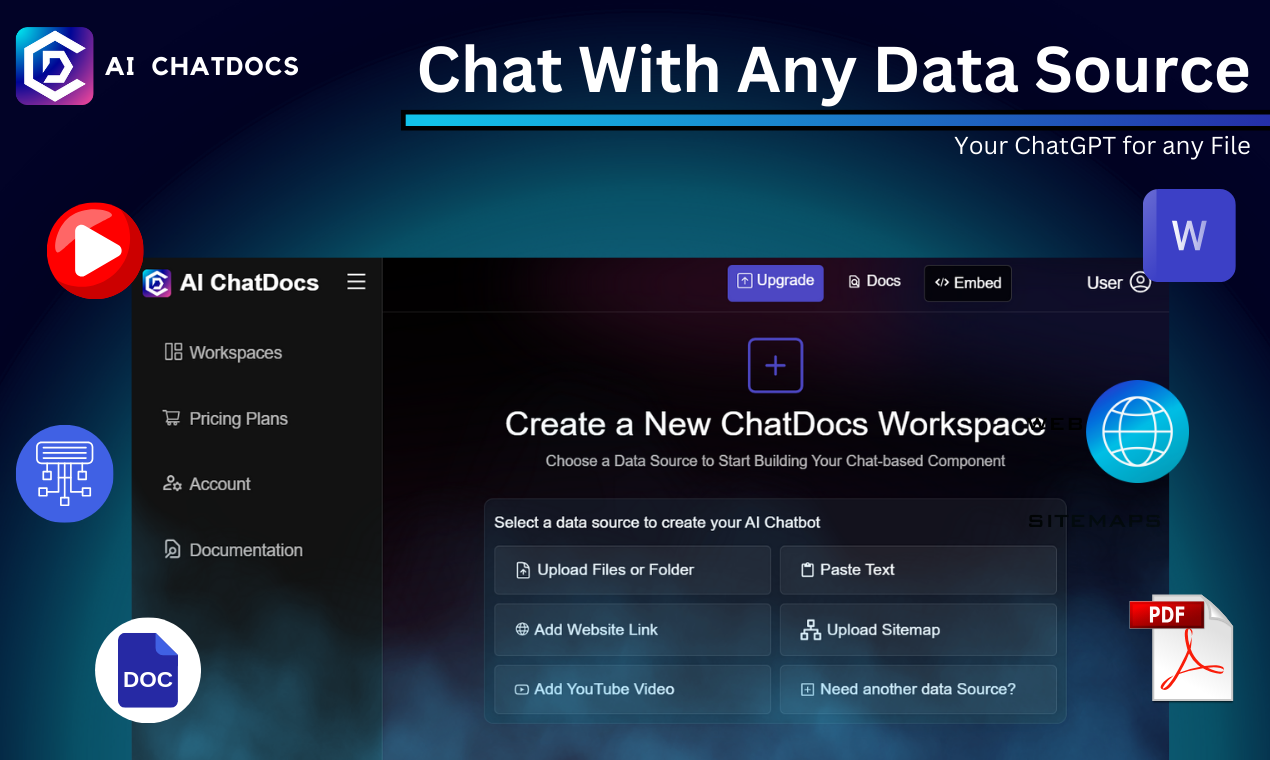Click the round DOC file icon
The height and width of the screenshot is (760, 1270).
pyautogui.click(x=148, y=670)
